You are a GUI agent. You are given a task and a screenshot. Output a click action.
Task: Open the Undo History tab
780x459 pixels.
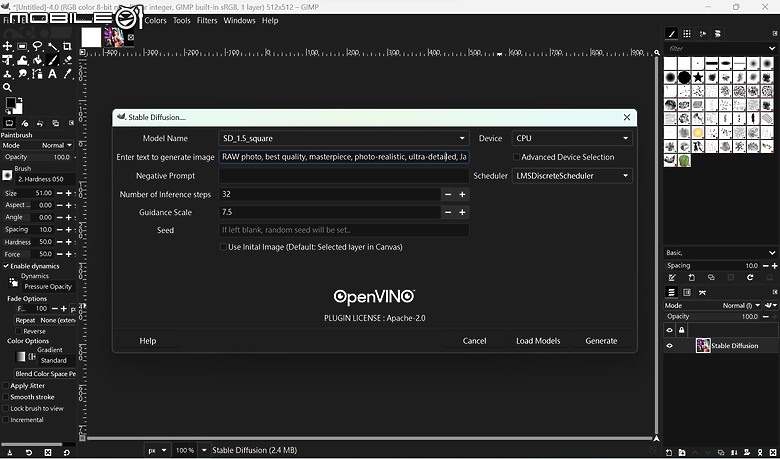pyautogui.click(x=40, y=123)
